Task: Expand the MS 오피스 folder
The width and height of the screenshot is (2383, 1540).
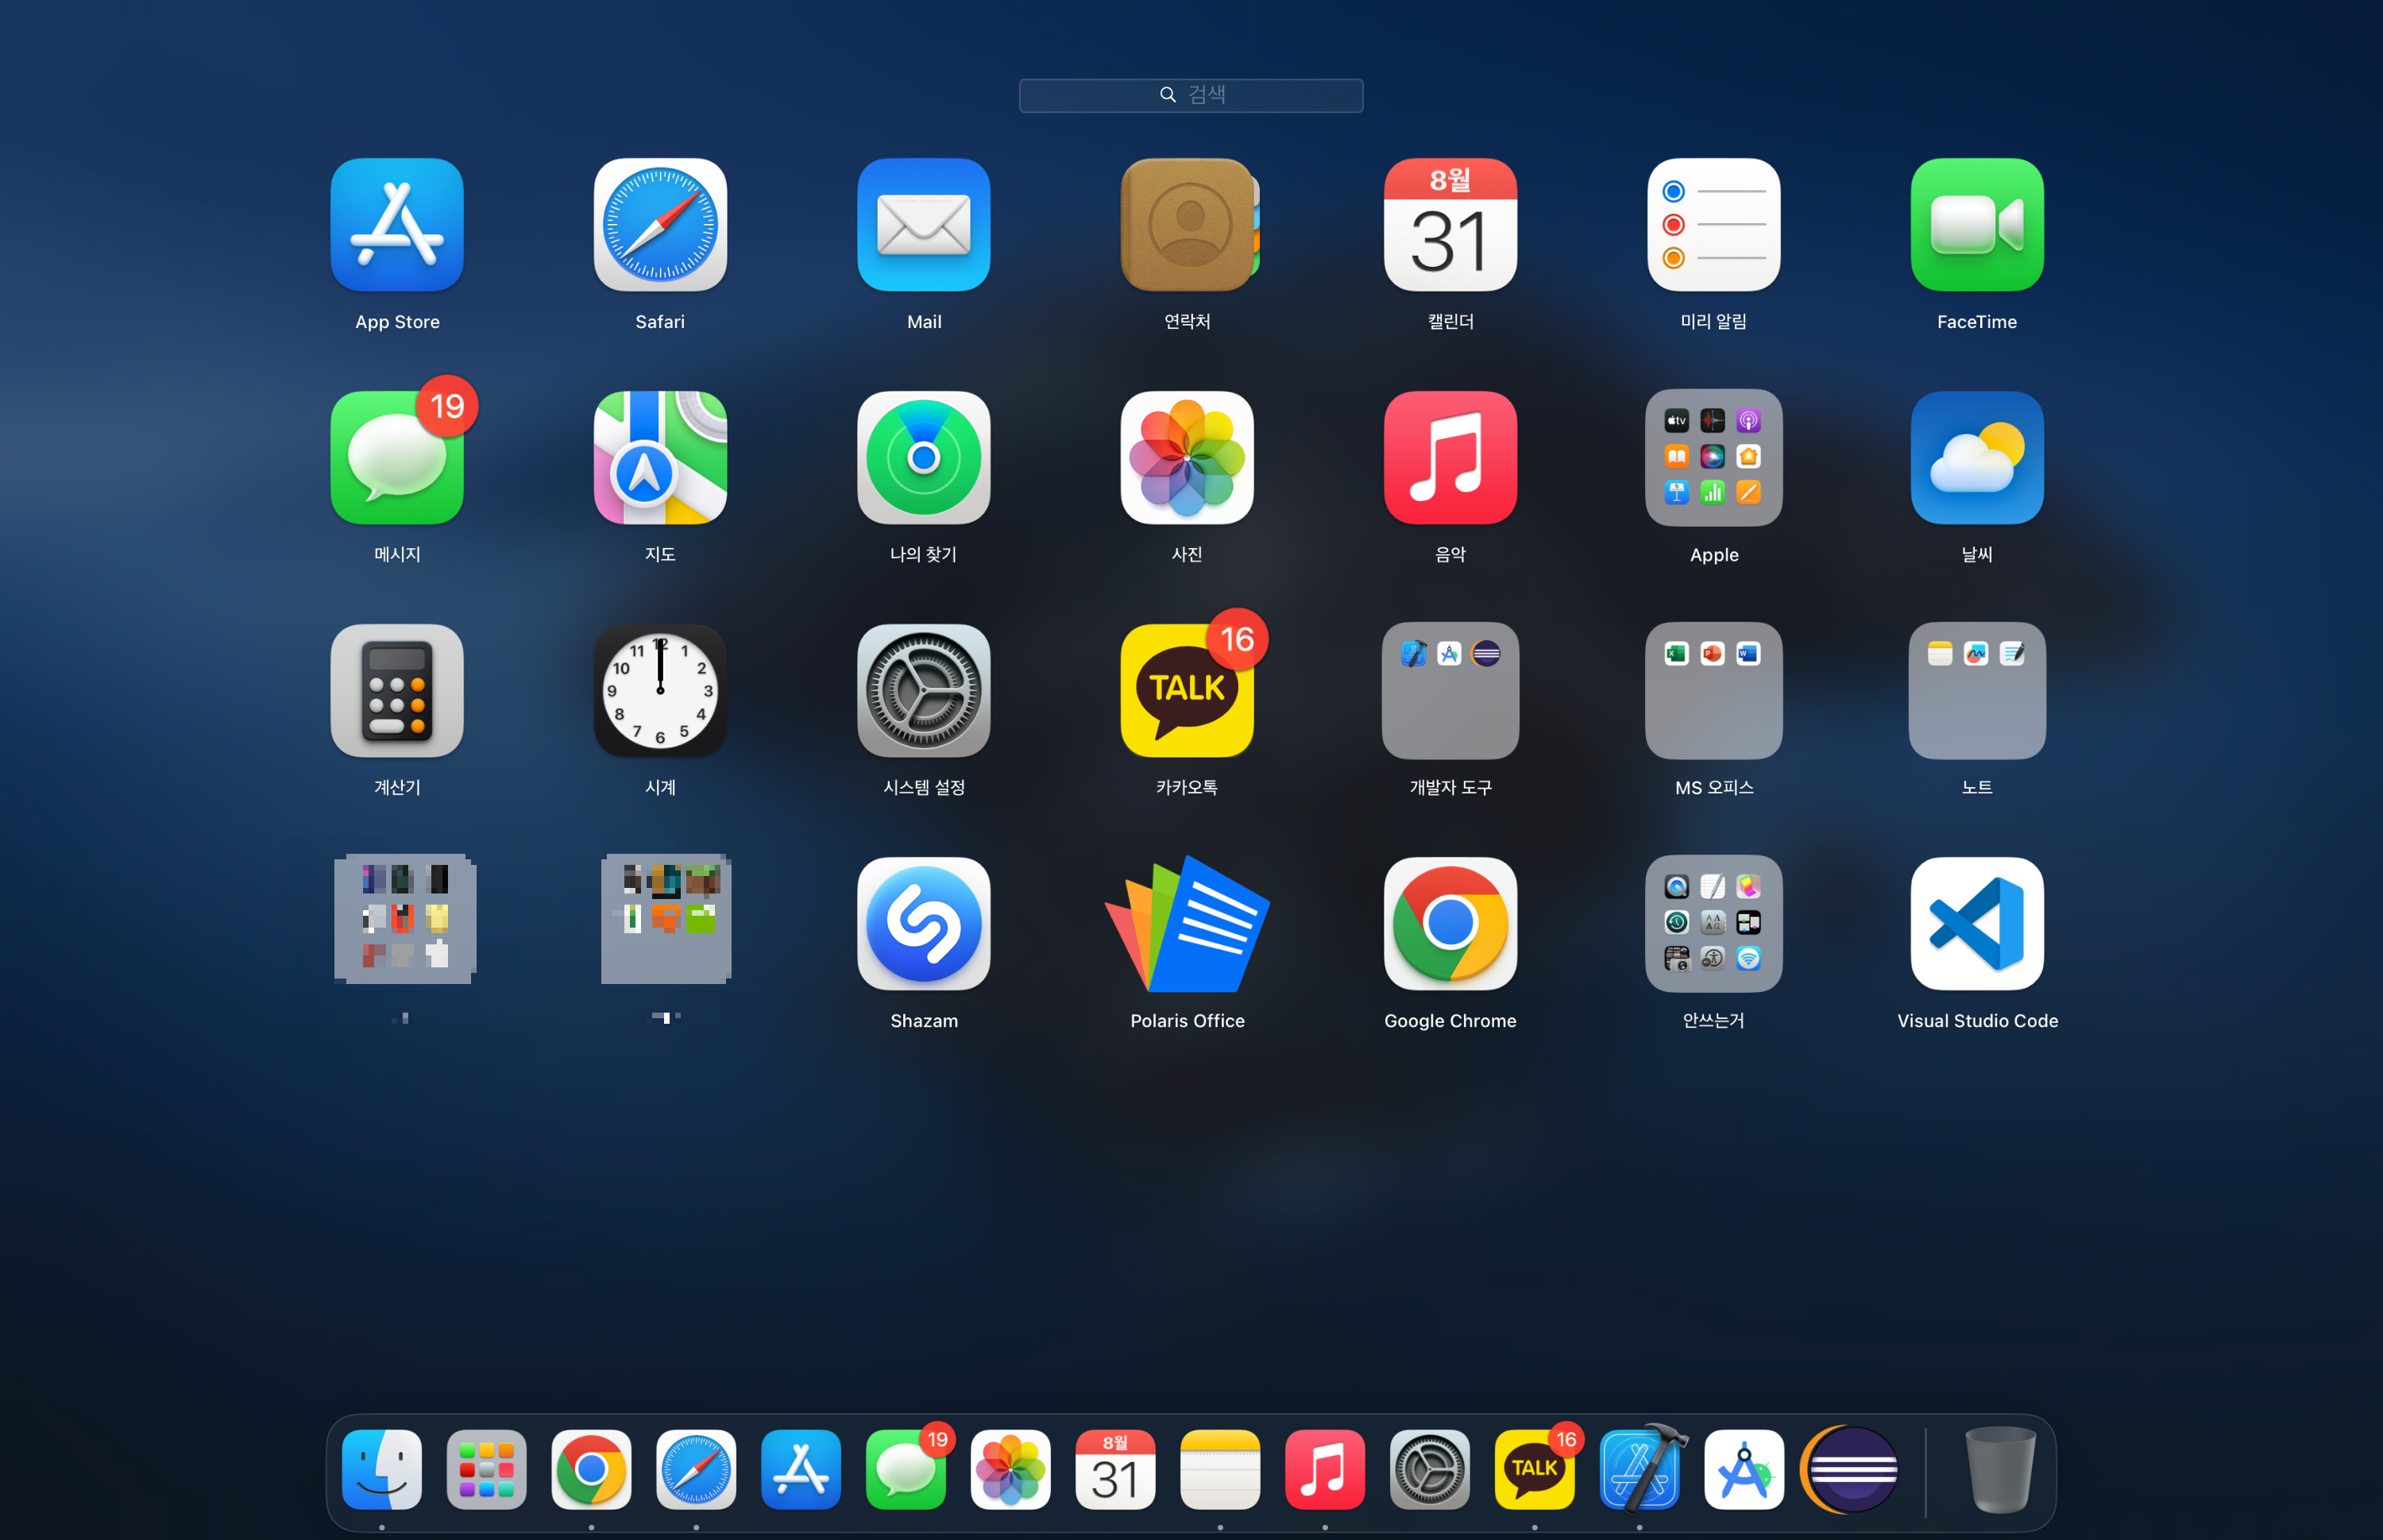Action: [x=1713, y=691]
